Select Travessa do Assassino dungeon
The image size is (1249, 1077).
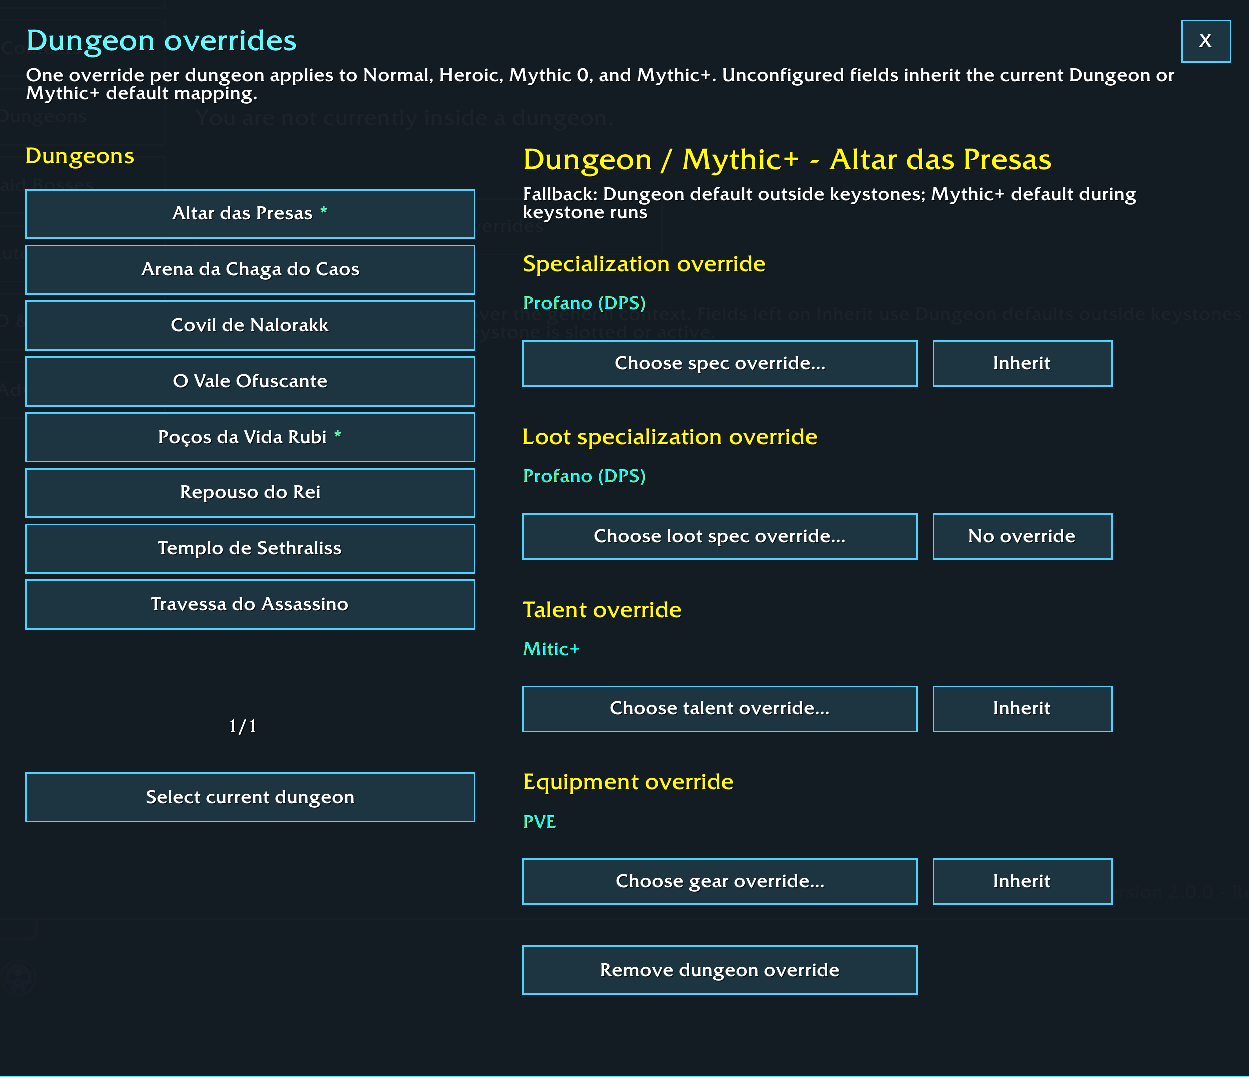pyautogui.click(x=250, y=605)
